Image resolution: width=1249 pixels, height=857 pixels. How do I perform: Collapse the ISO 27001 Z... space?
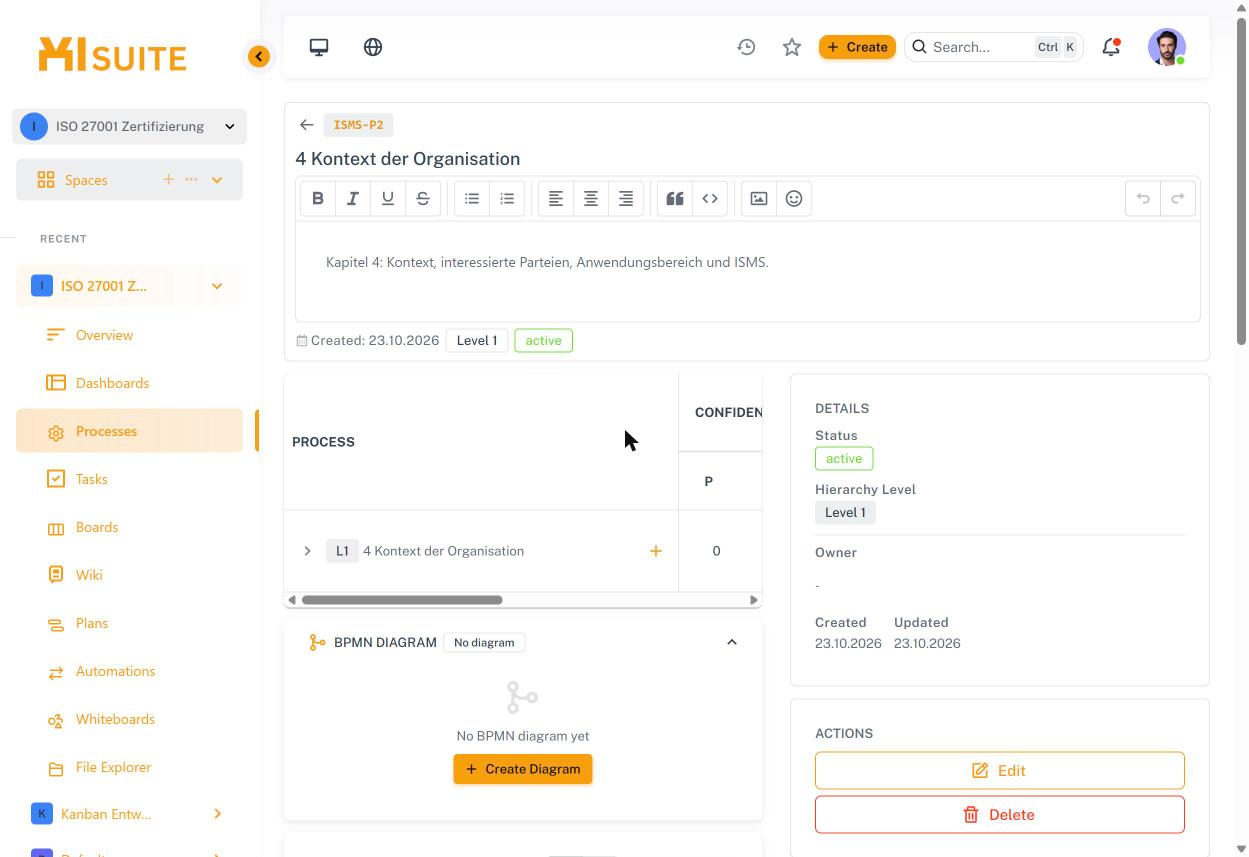(217, 286)
